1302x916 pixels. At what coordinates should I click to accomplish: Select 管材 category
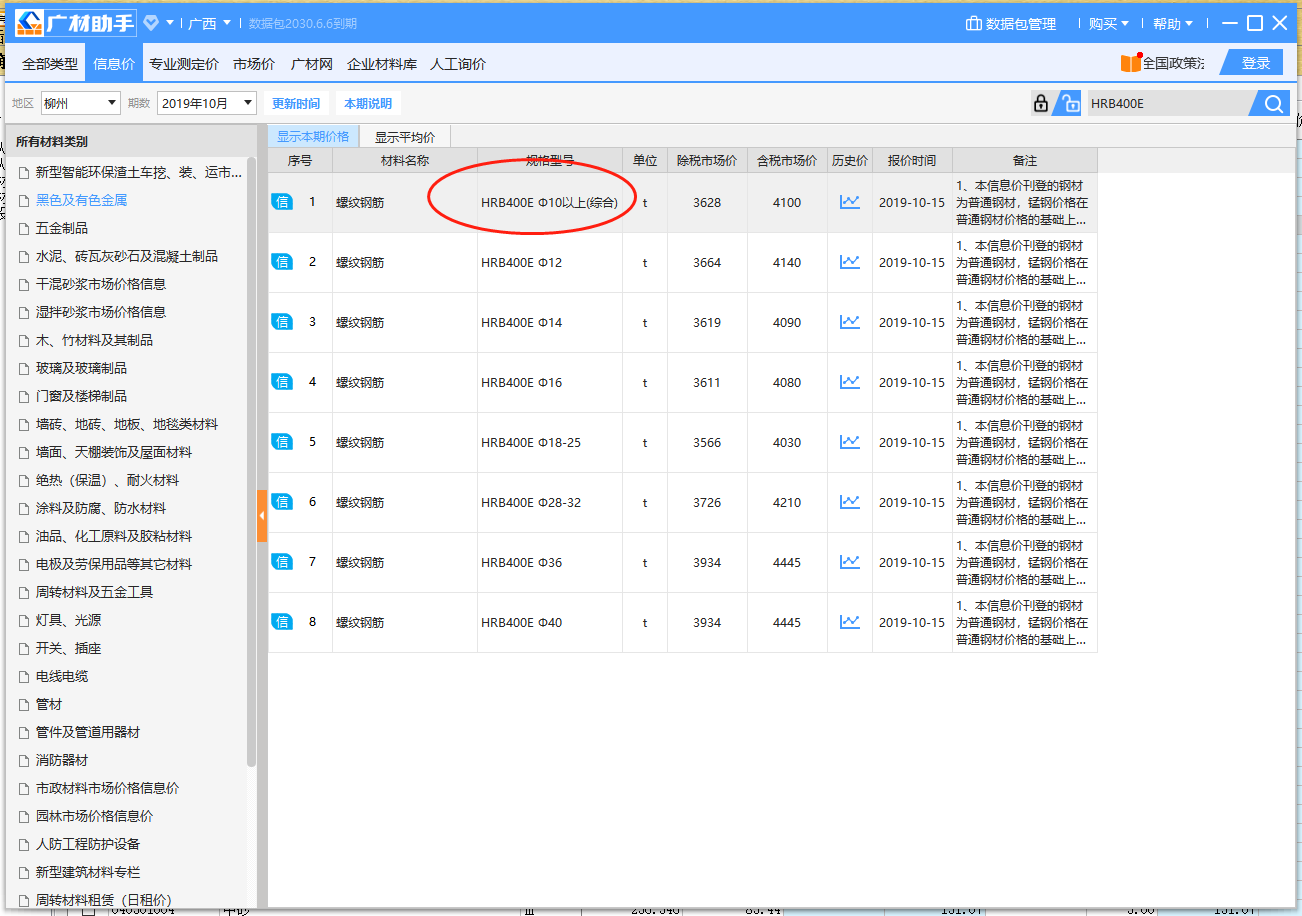click(49, 704)
